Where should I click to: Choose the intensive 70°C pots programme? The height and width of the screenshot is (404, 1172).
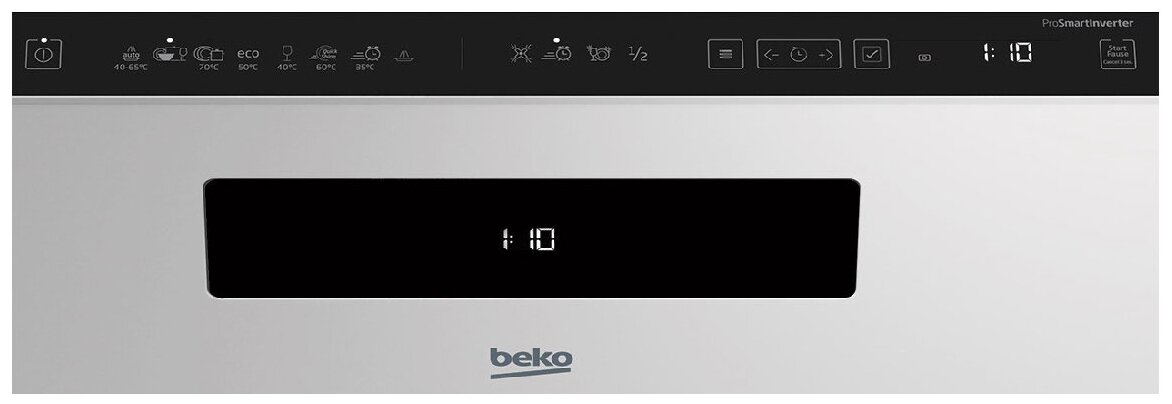209,58
